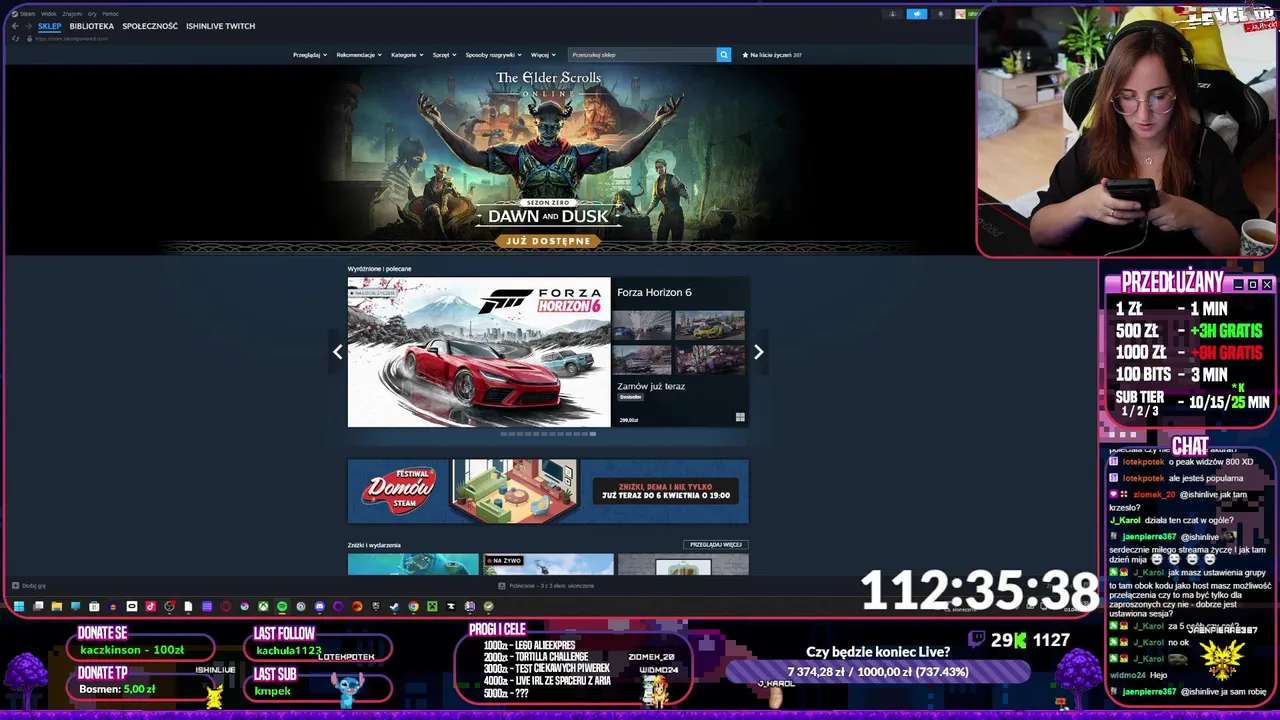Open Xbox app from the taskbar

tap(263, 606)
